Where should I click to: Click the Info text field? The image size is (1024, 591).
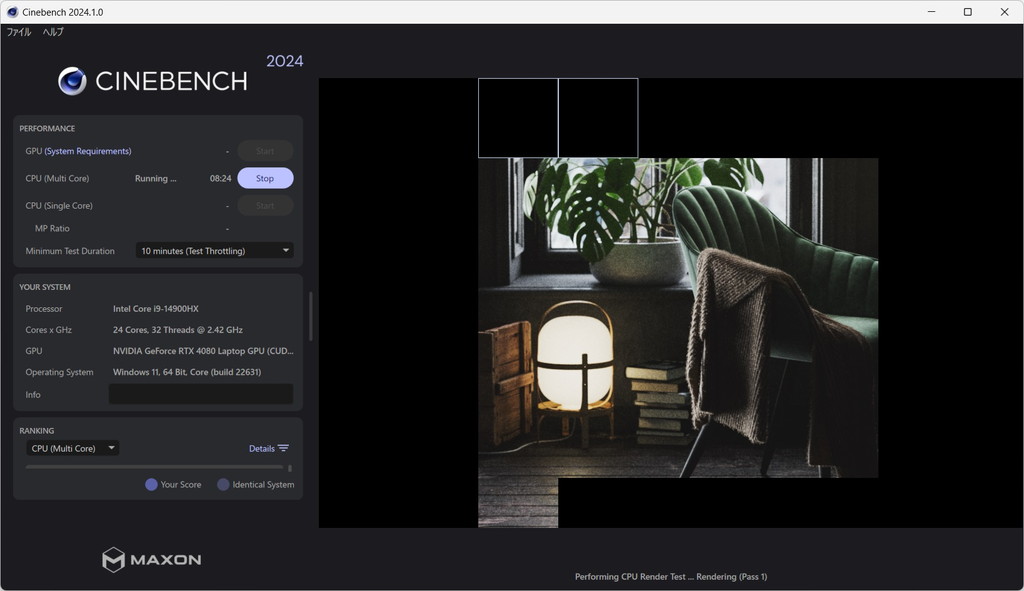coord(200,394)
